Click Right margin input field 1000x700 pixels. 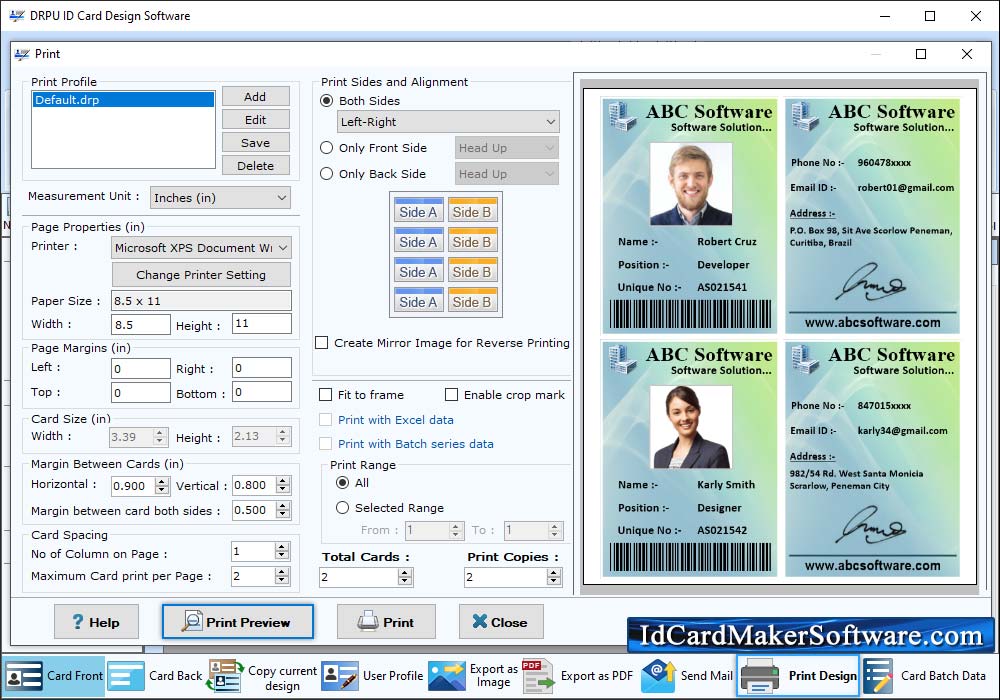coord(262,368)
